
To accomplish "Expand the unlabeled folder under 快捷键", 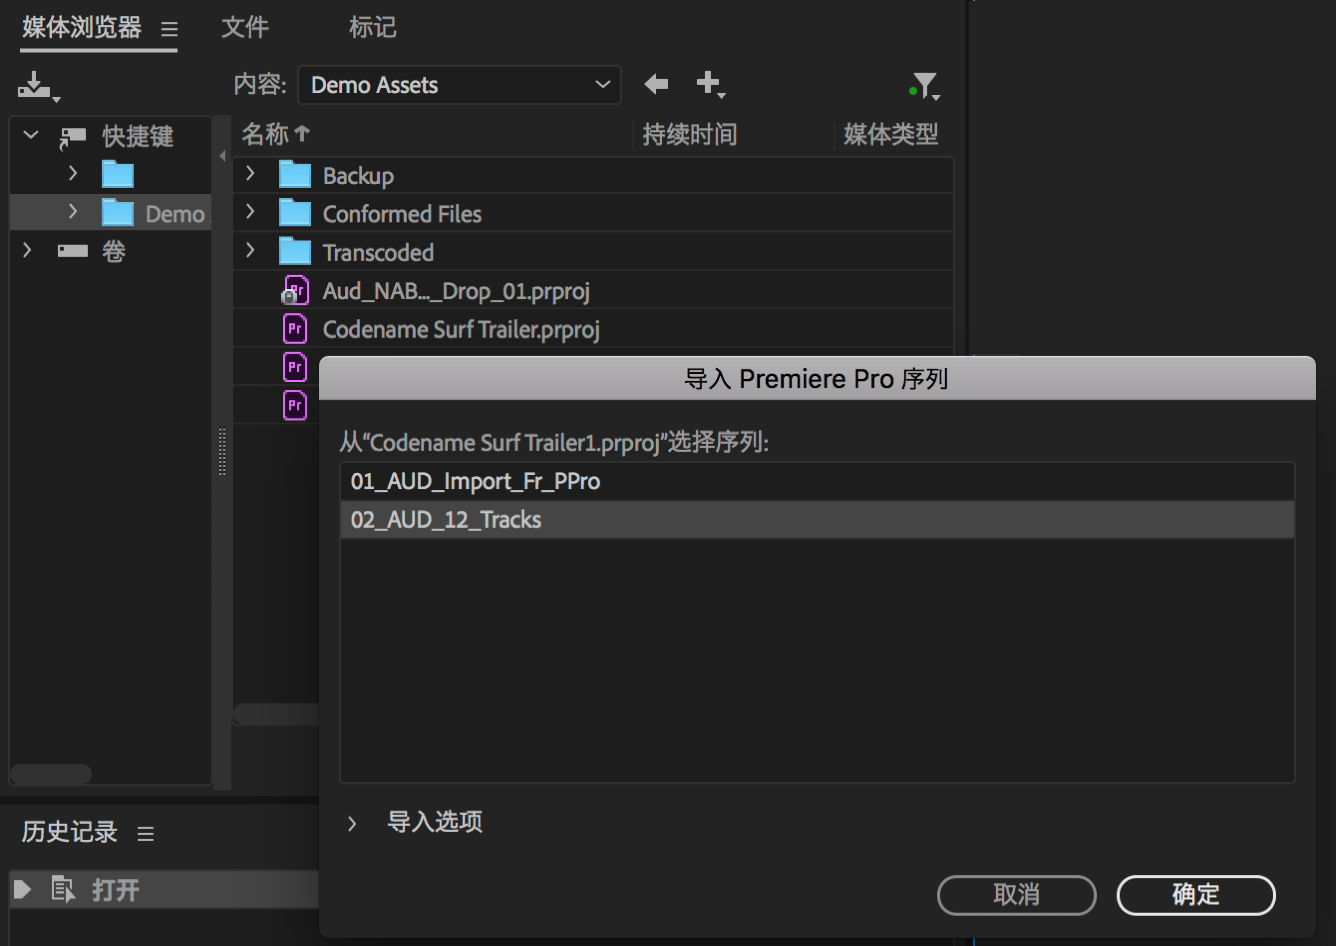I will (x=73, y=173).
